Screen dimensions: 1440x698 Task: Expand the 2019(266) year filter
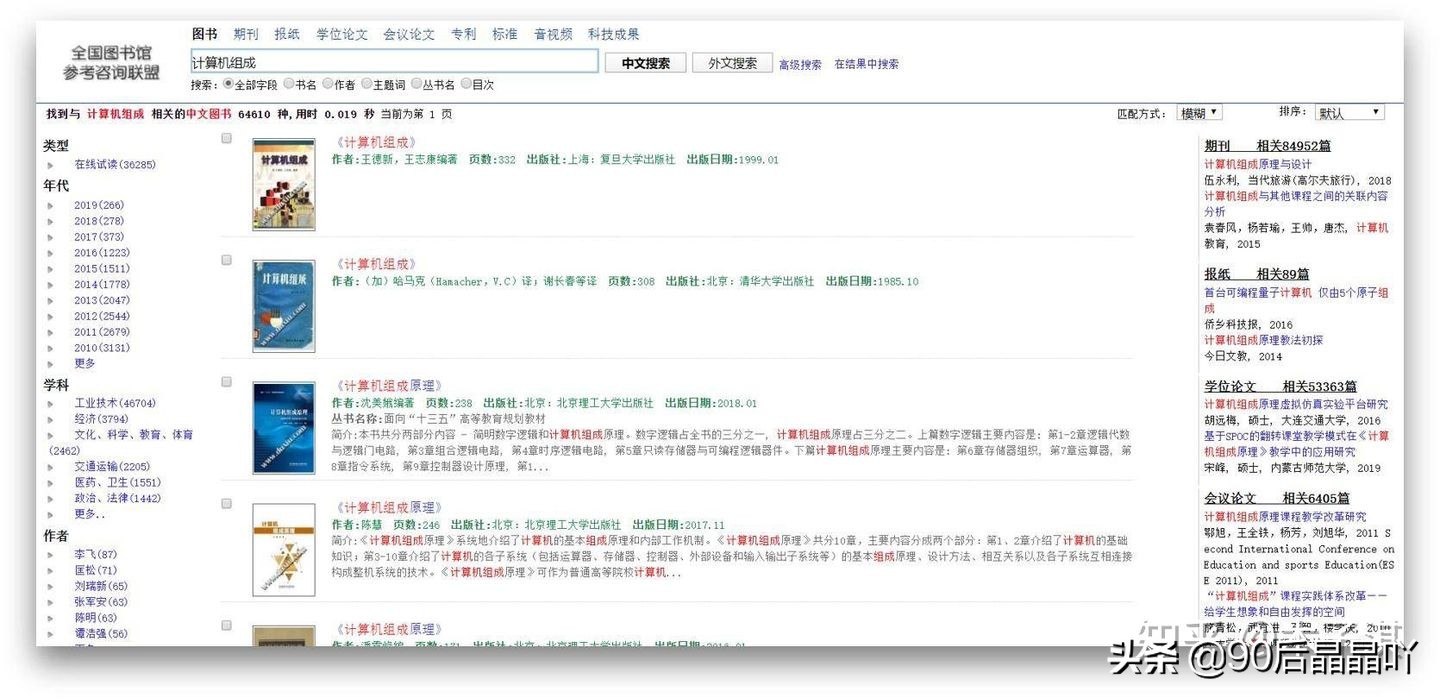click(52, 204)
